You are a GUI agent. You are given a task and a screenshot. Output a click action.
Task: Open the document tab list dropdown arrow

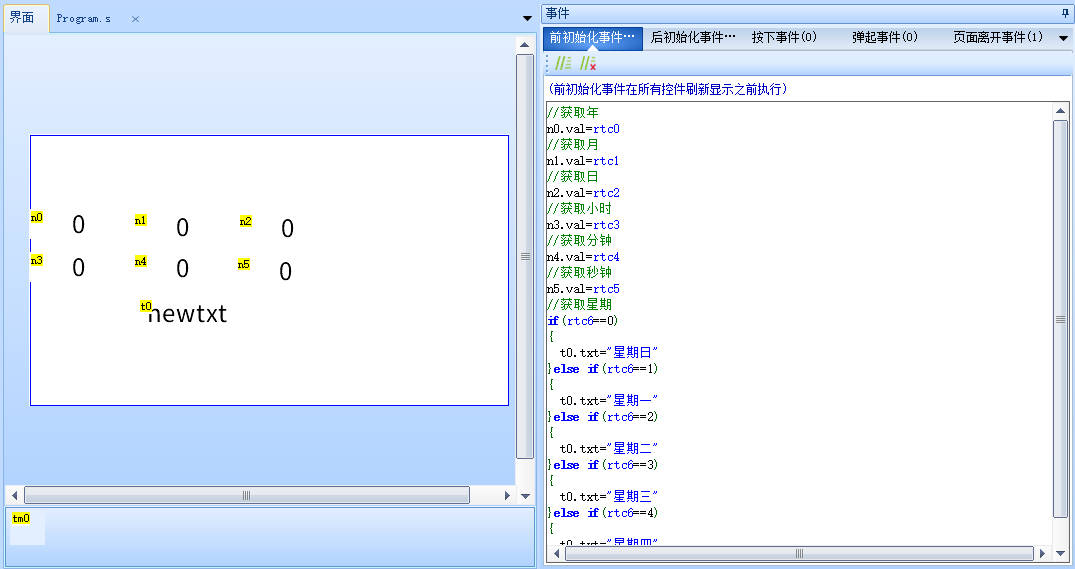coord(528,18)
